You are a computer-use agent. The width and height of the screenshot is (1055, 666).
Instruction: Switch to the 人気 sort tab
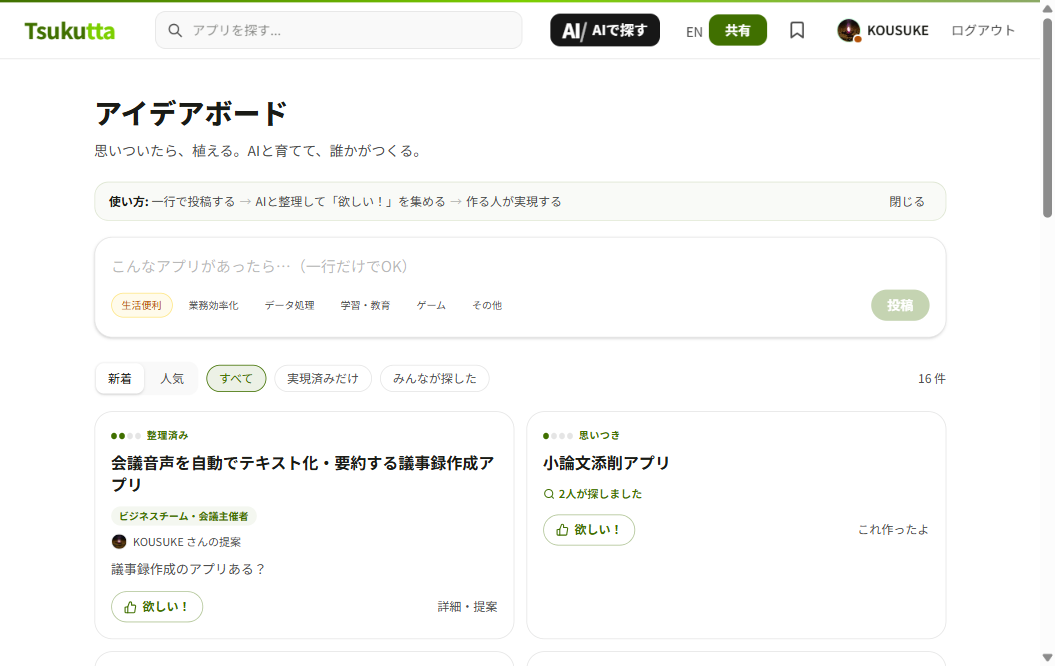[172, 379]
